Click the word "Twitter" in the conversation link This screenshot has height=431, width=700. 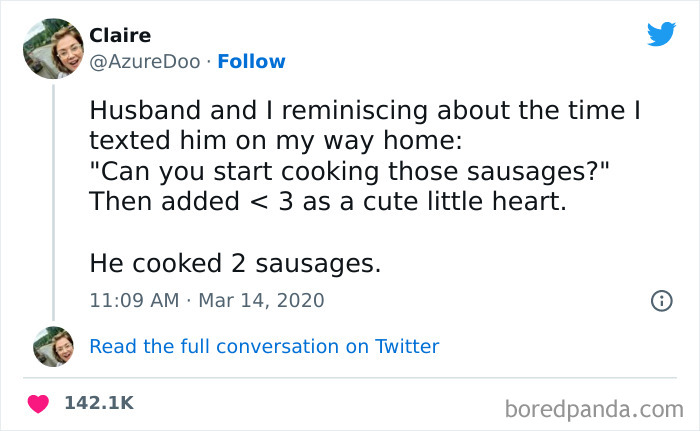click(x=407, y=347)
